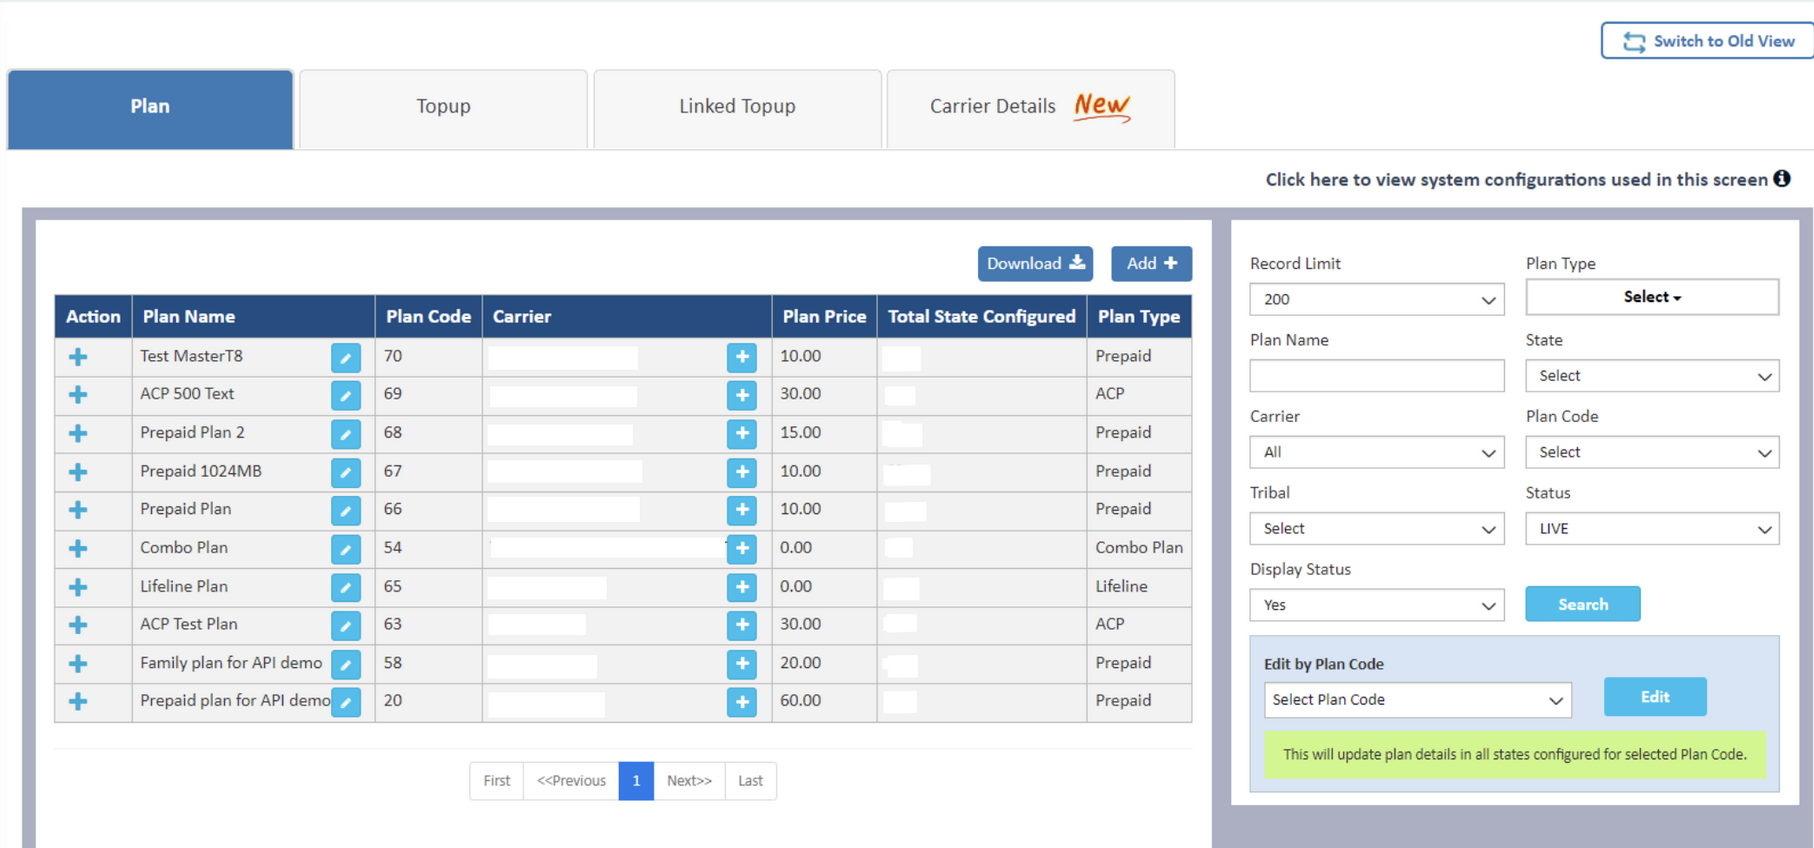The image size is (1814, 848).
Task: Click the Plan Code column header
Action: click(428, 317)
